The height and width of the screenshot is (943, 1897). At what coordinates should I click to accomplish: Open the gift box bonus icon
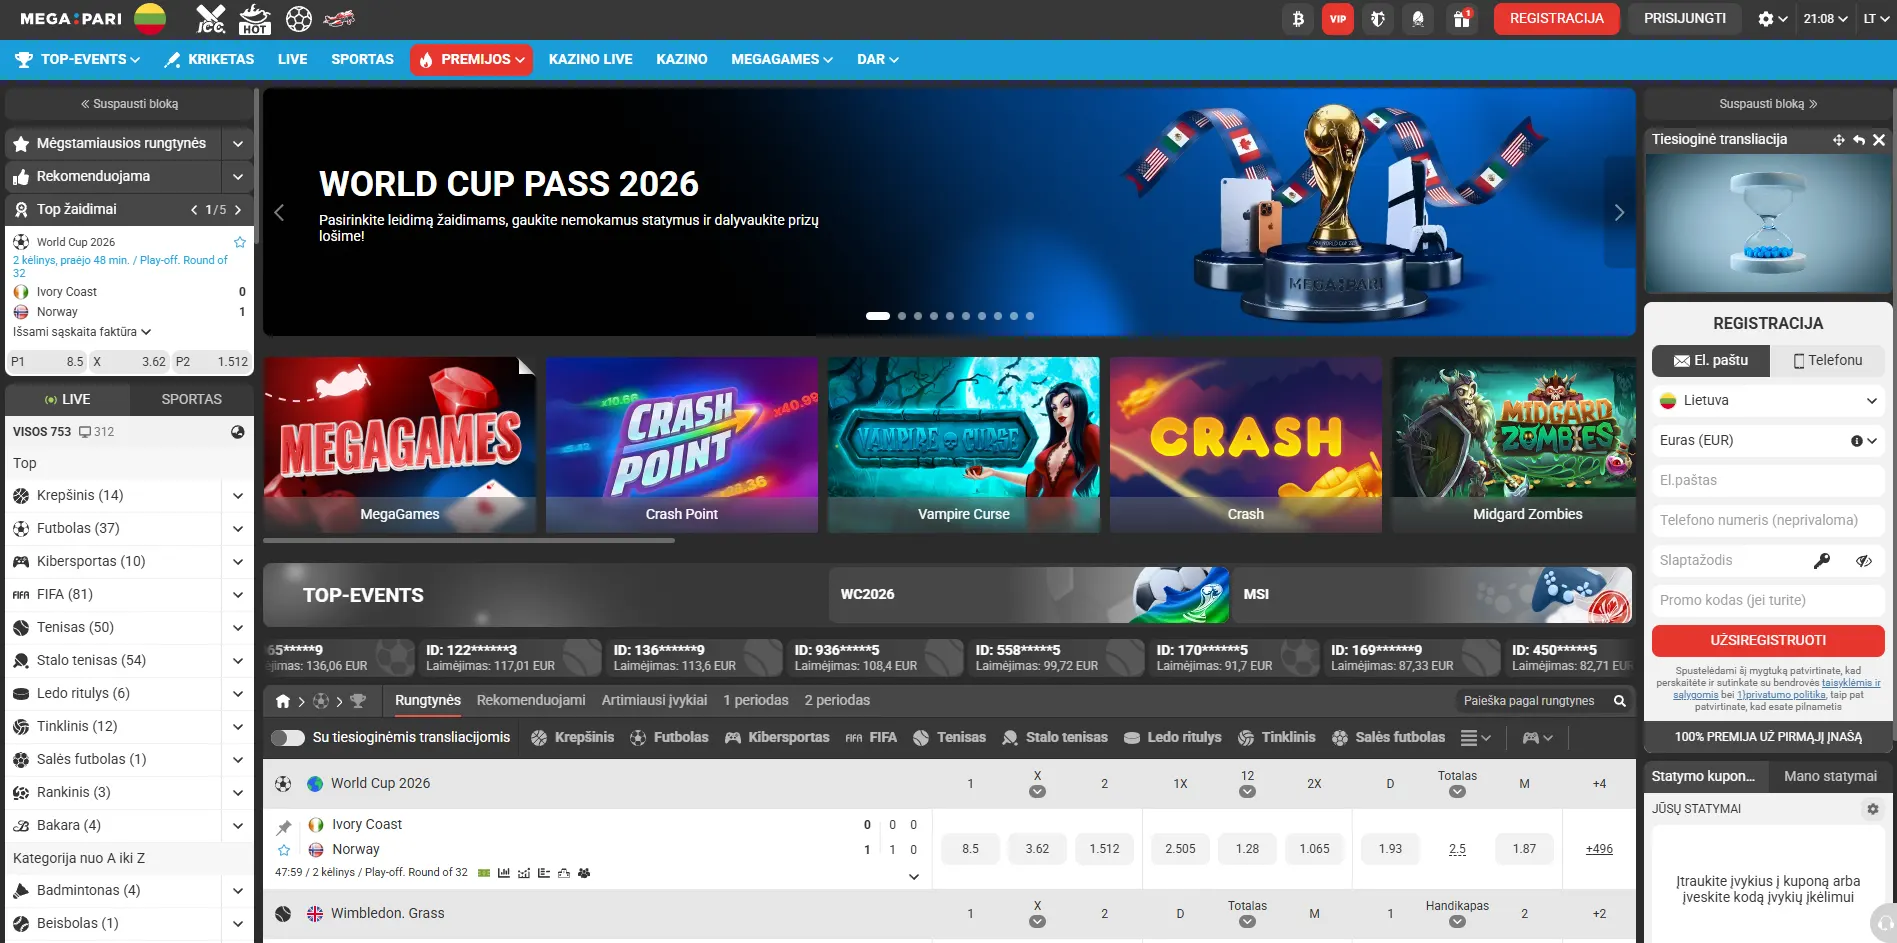coord(1462,19)
